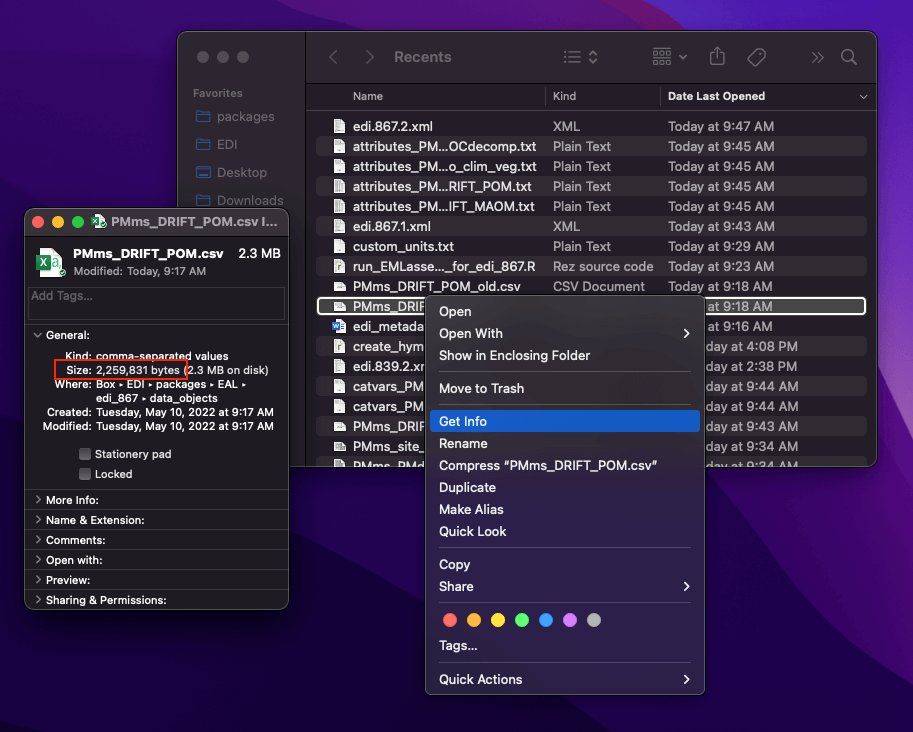Select the edi.867.2.xml file icon

click(x=339, y=126)
